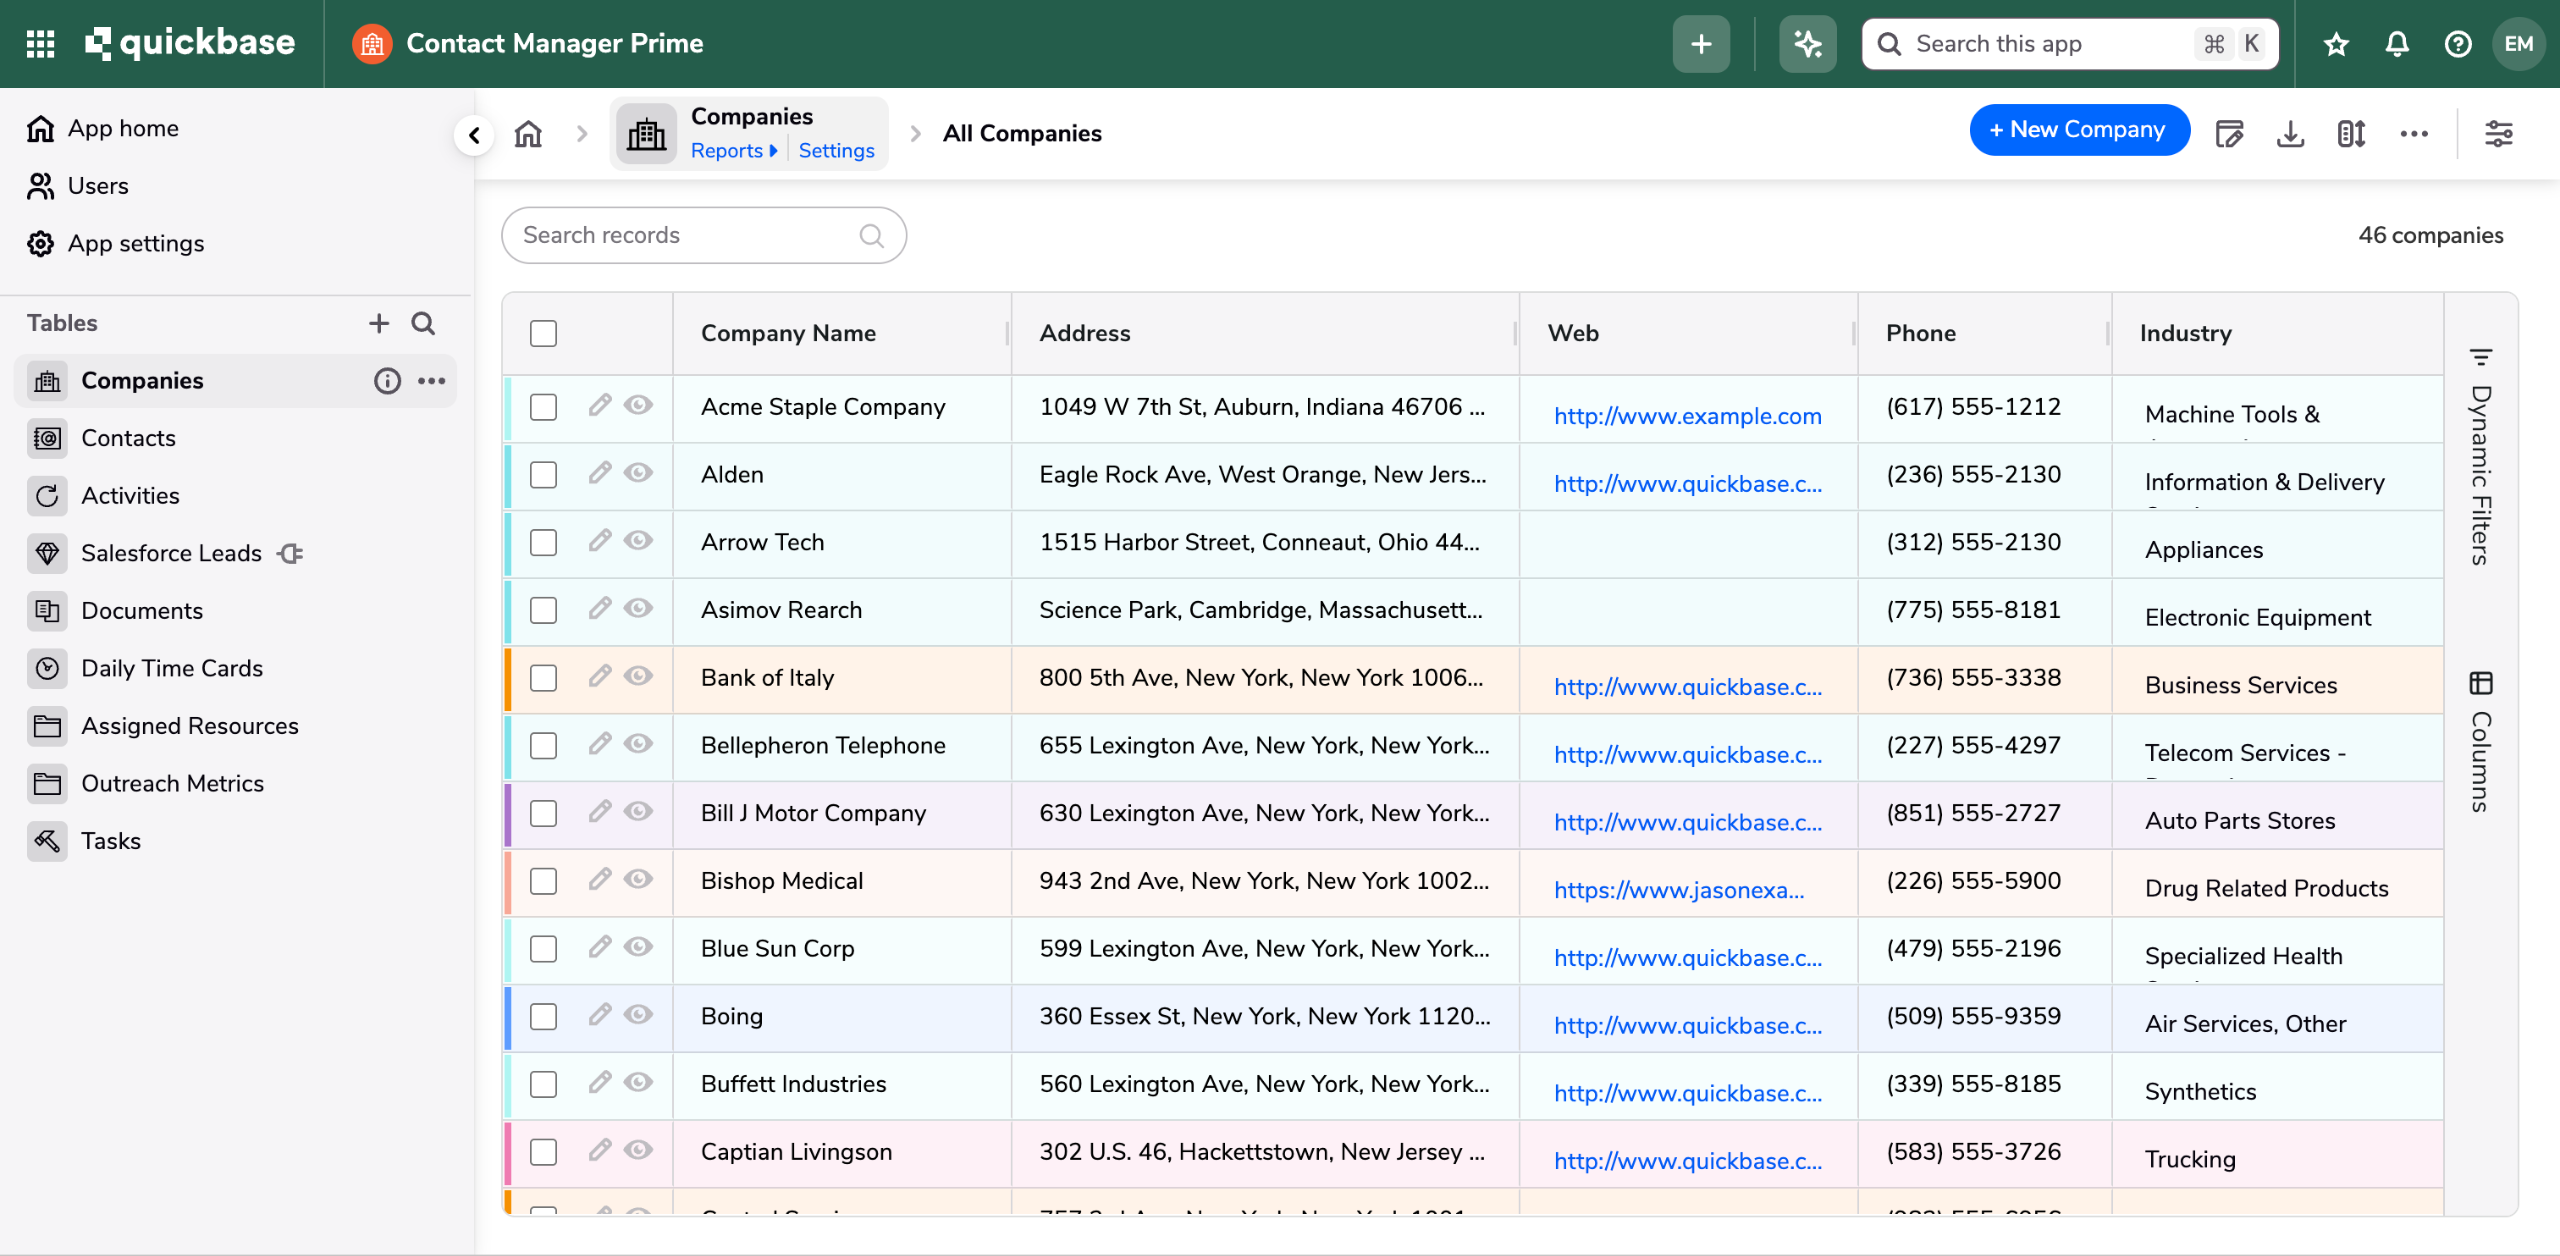This screenshot has height=1256, width=2560.
Task: Check the Acme Staple Company row checkbox
Action: tap(543, 407)
